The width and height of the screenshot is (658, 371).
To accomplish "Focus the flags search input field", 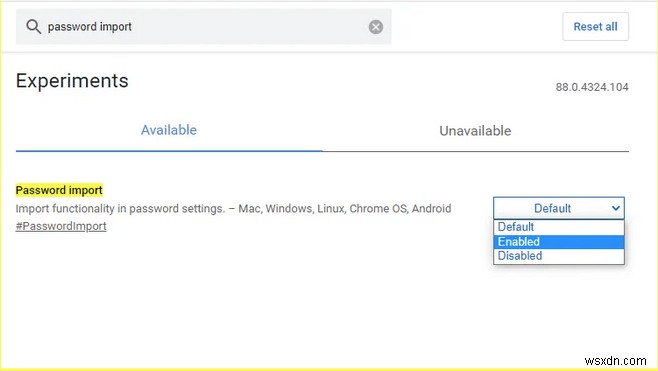I will [204, 27].
